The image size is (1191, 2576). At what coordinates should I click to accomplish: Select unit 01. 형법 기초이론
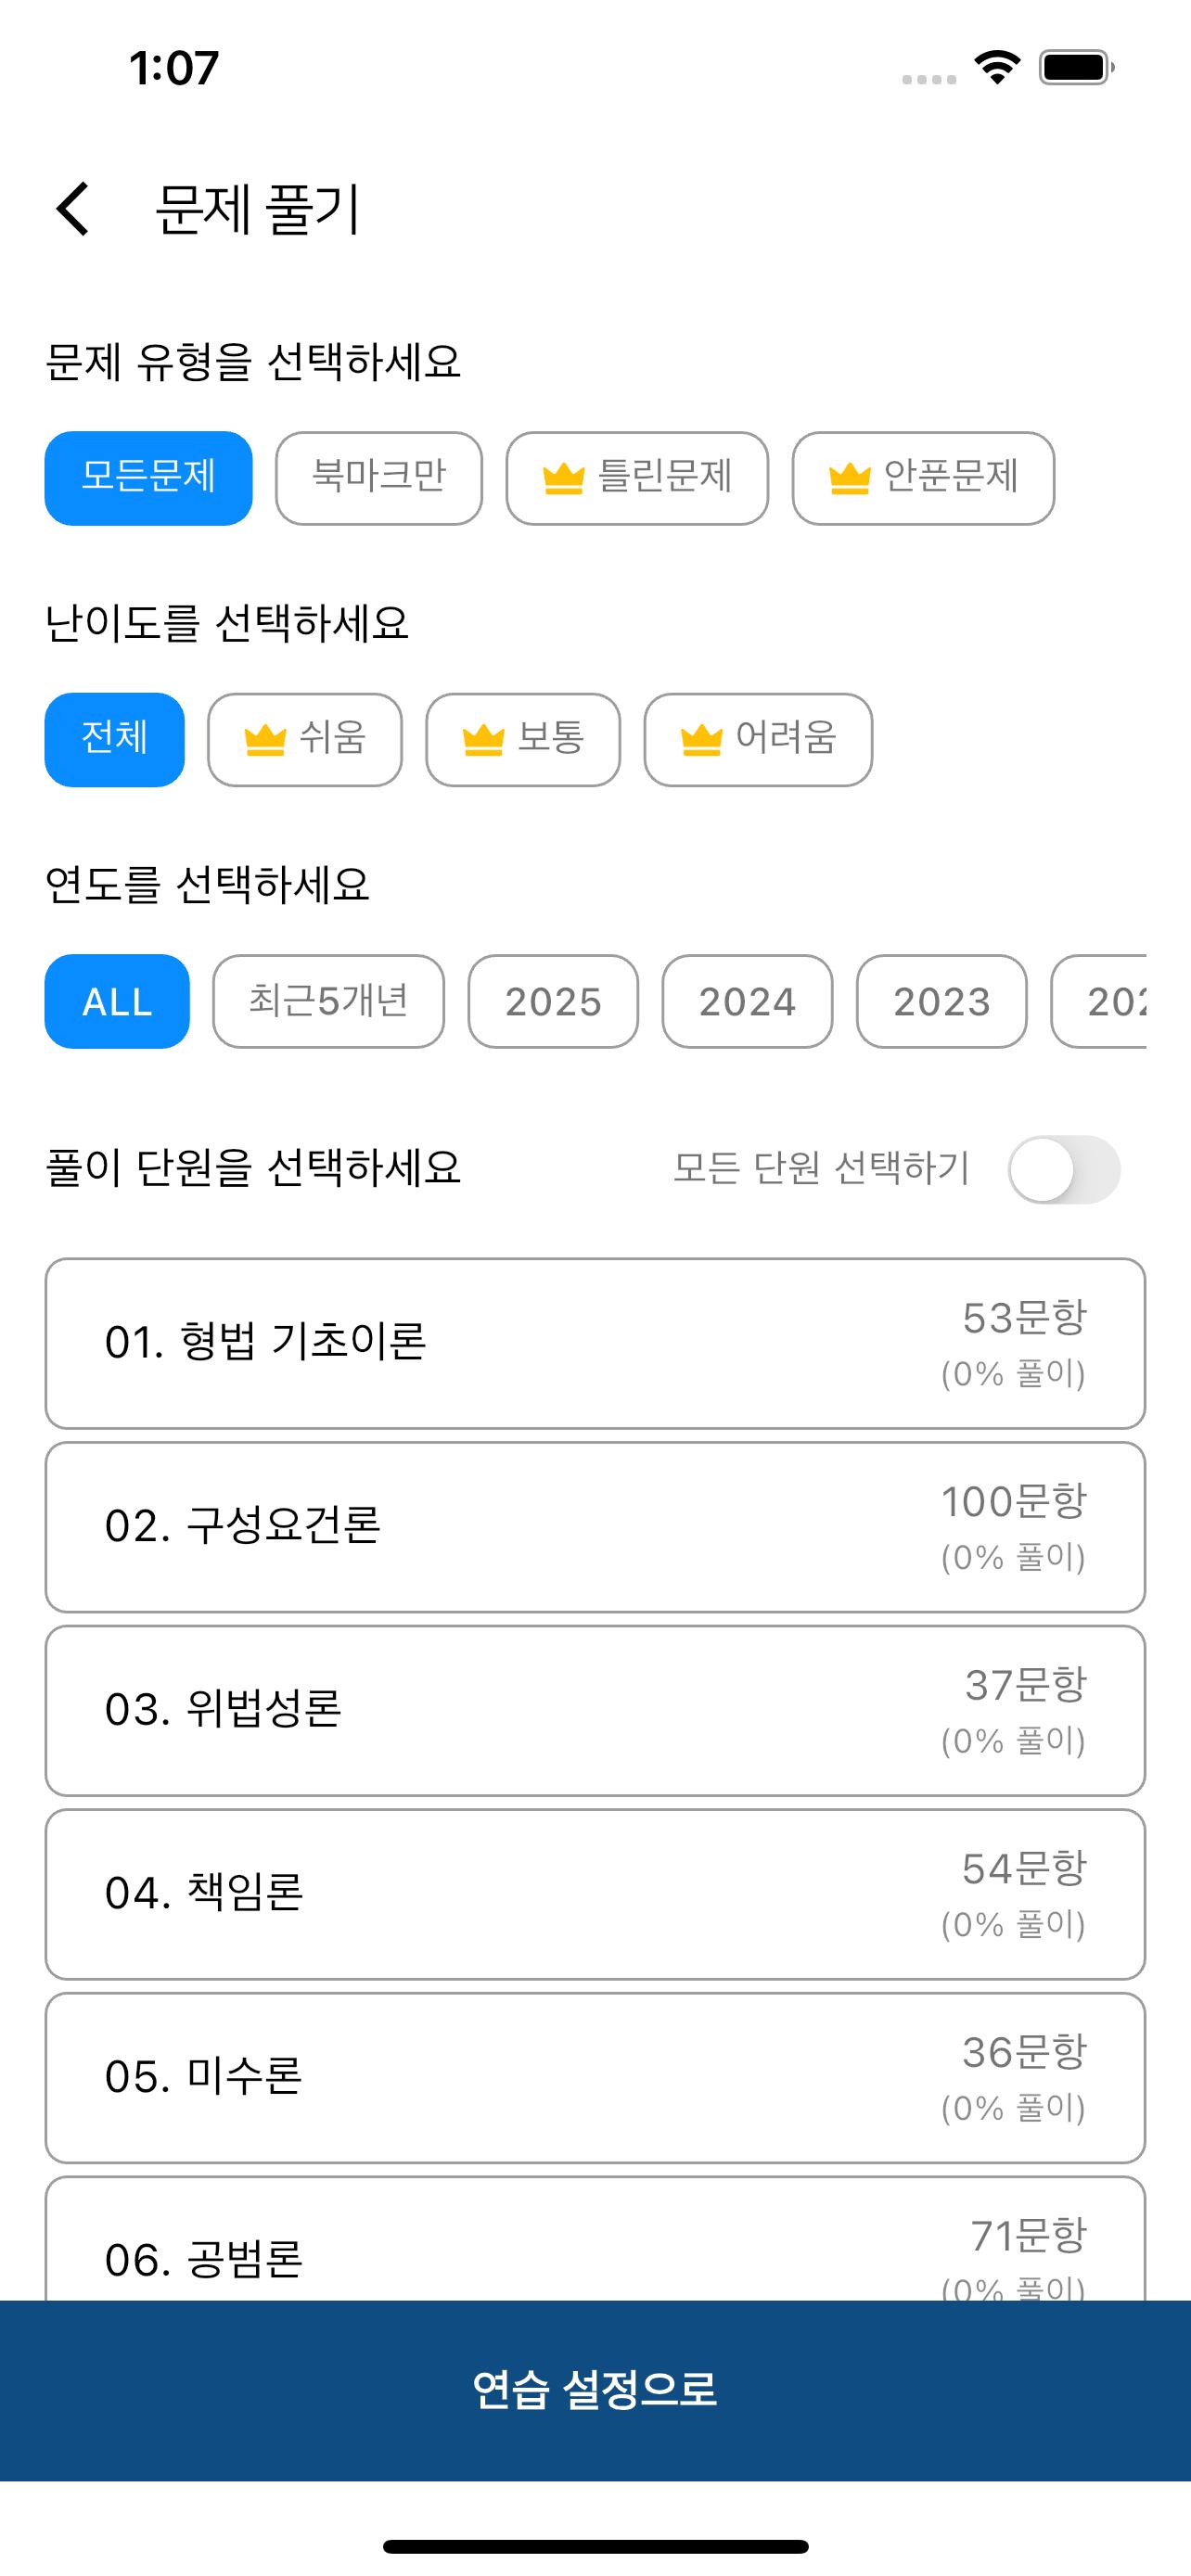[595, 1343]
